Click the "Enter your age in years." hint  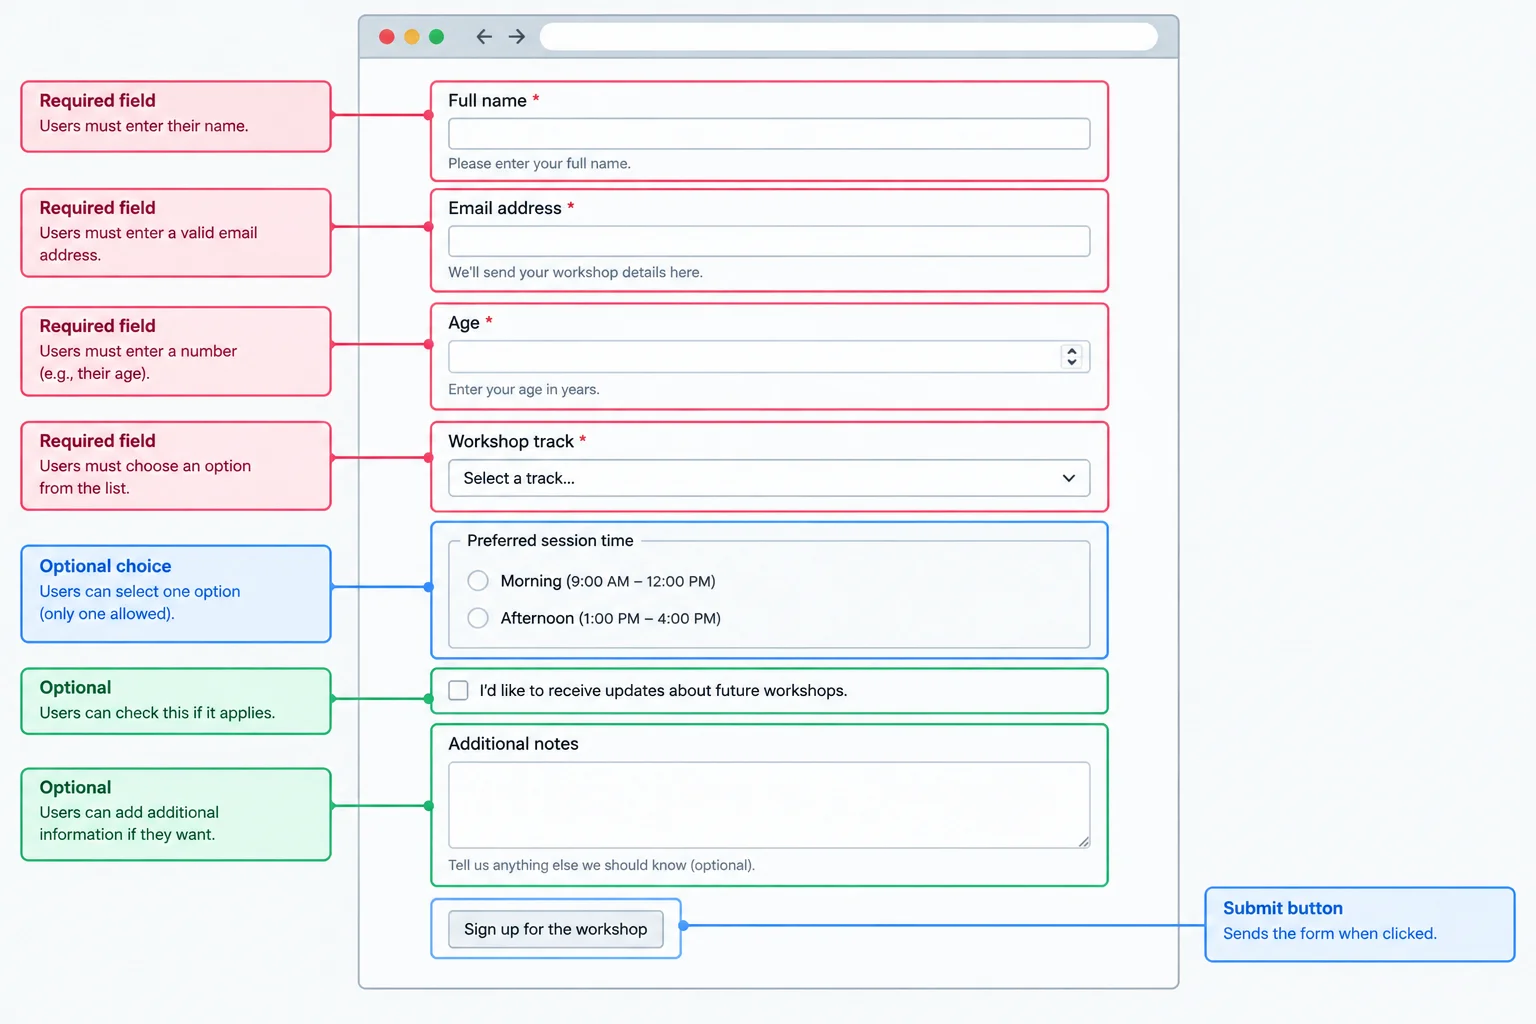coord(524,390)
